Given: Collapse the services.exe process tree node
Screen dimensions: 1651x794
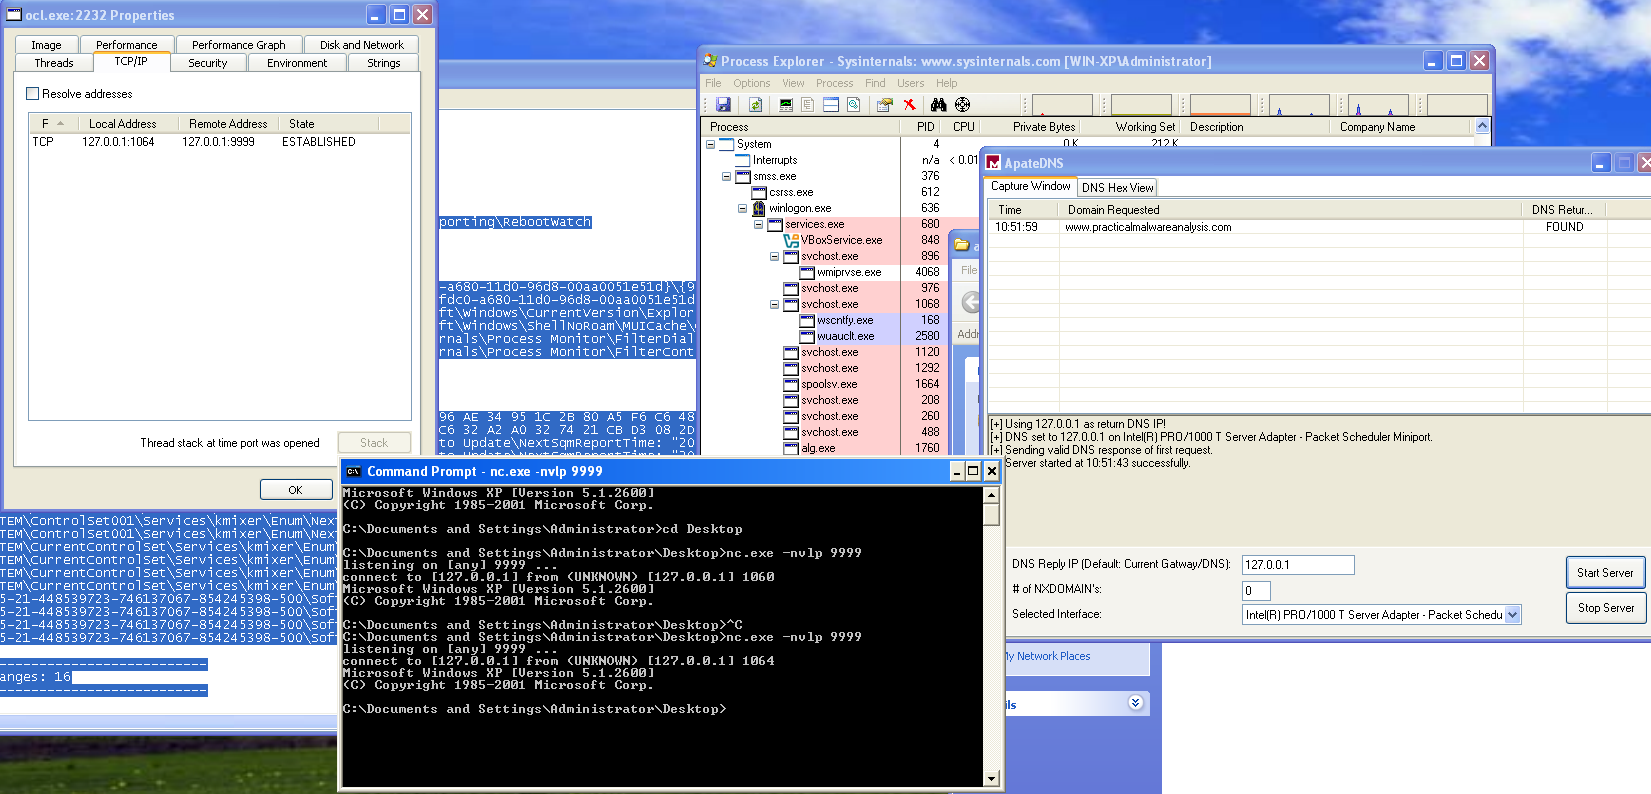Looking at the screenshot, I should [x=758, y=224].
